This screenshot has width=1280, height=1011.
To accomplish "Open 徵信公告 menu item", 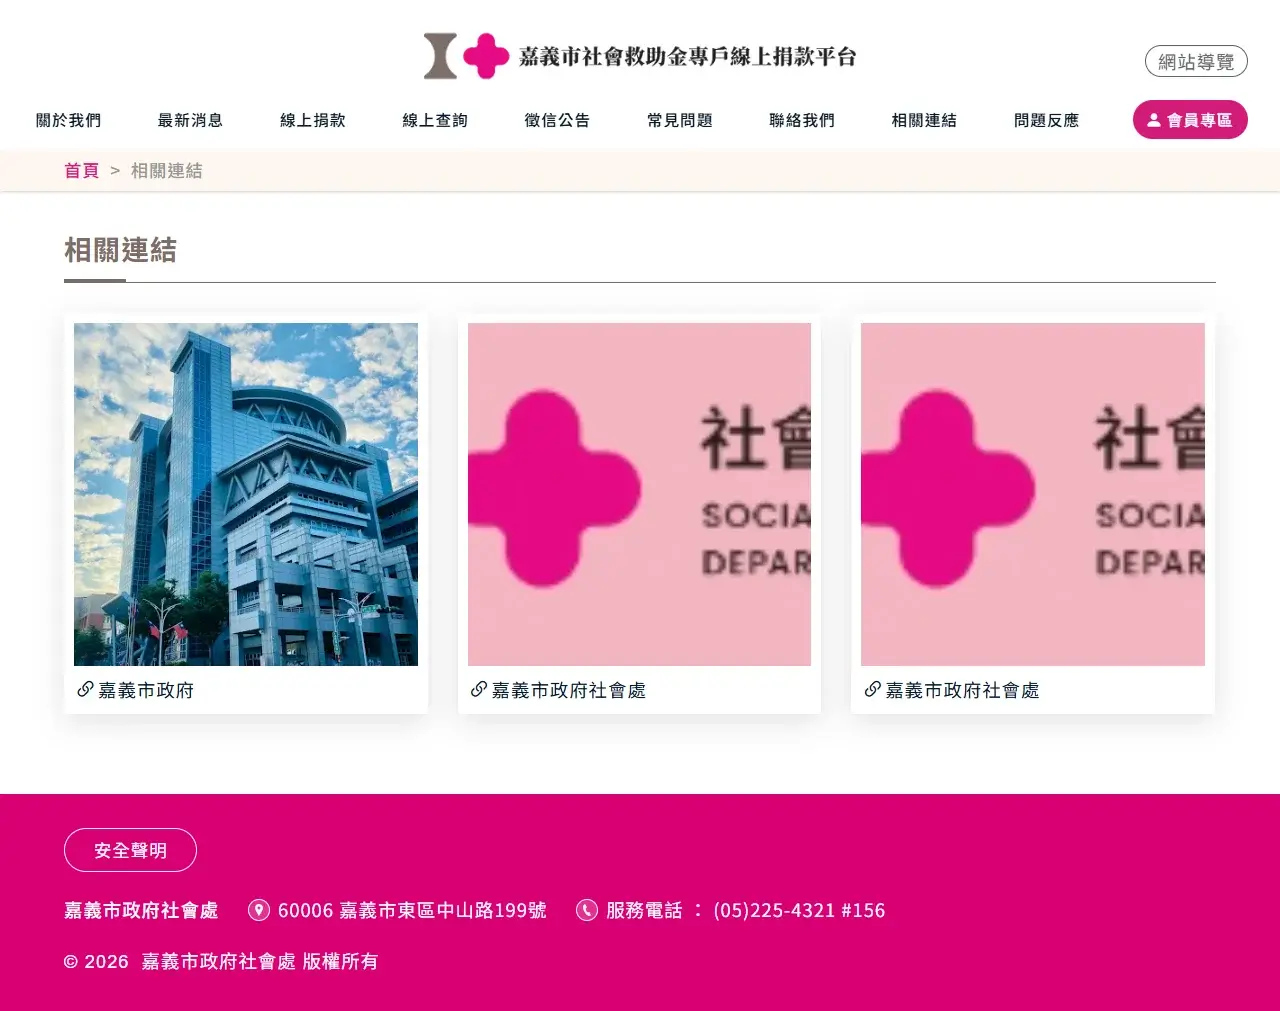I will 557,120.
